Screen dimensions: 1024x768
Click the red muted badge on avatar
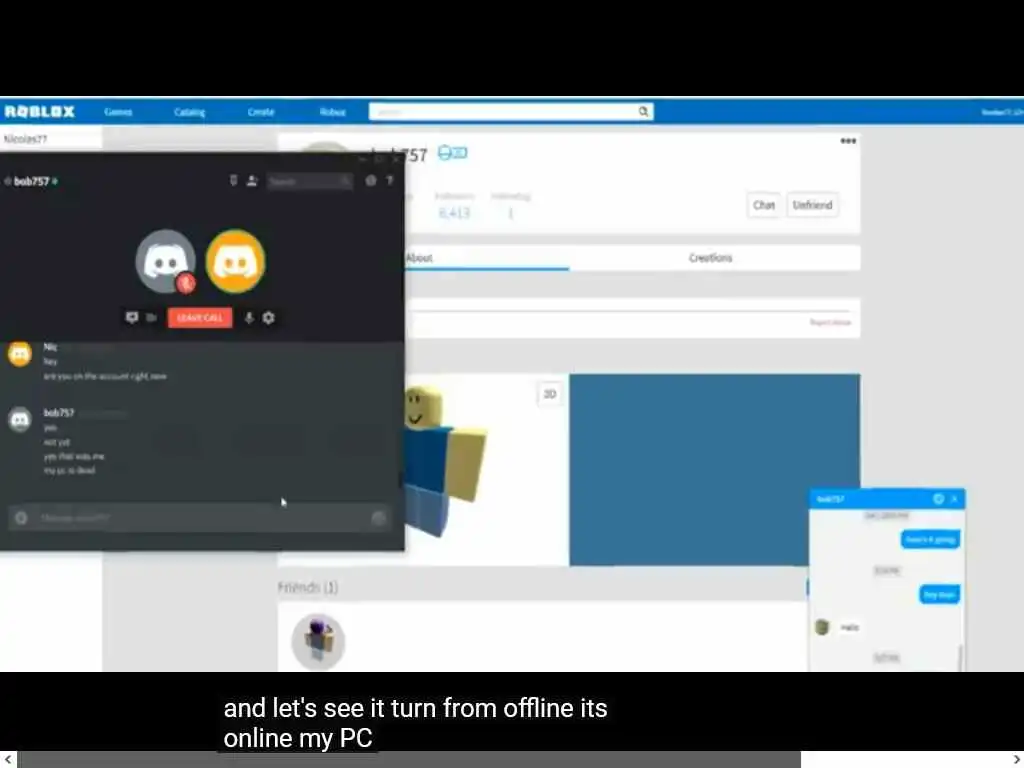(x=186, y=283)
